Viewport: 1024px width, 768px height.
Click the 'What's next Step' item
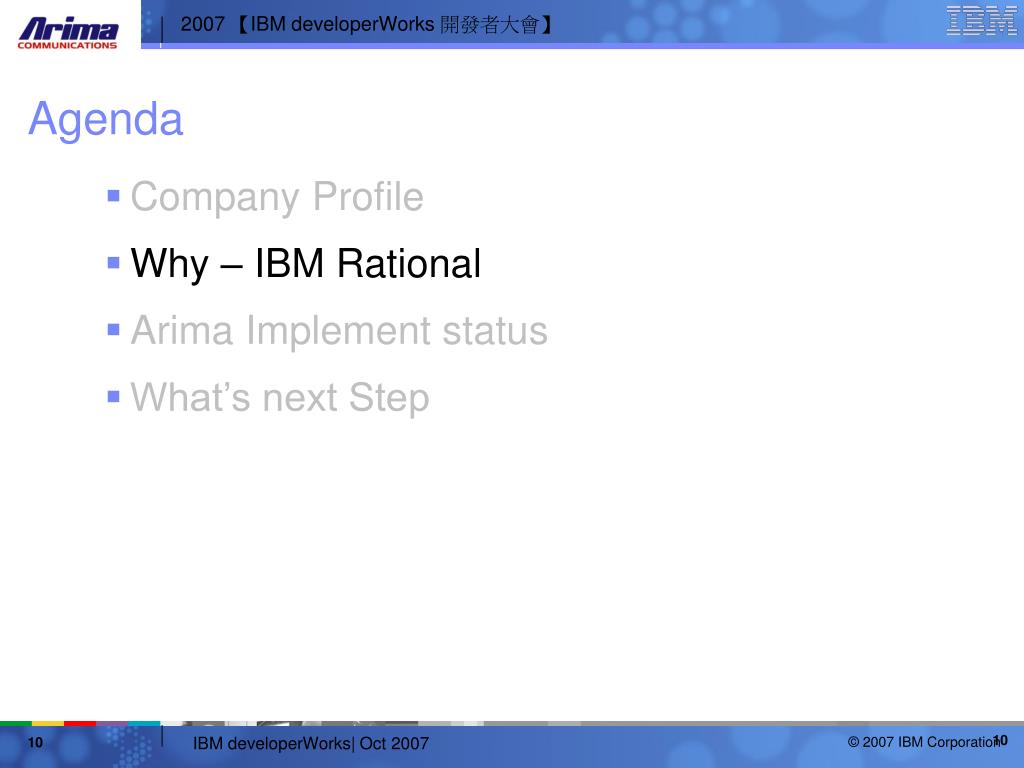tap(280, 398)
